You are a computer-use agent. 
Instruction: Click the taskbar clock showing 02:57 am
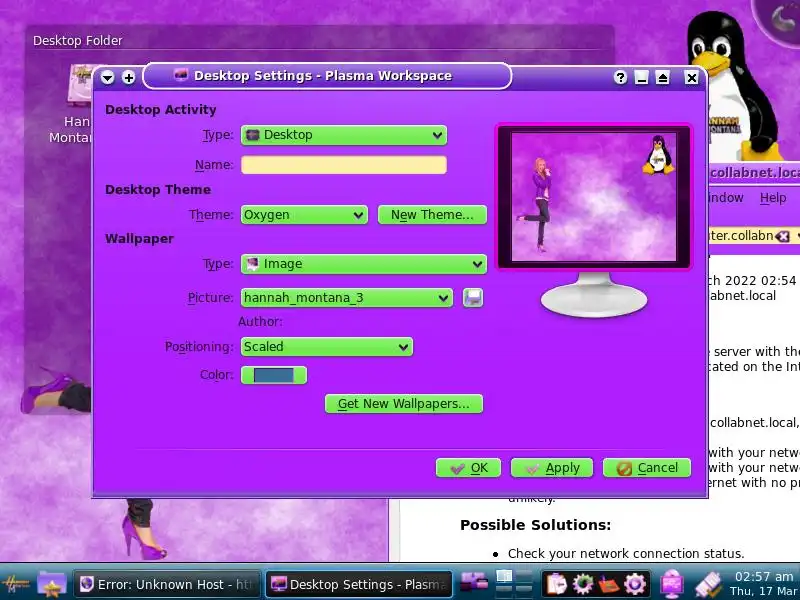[x=763, y=584]
